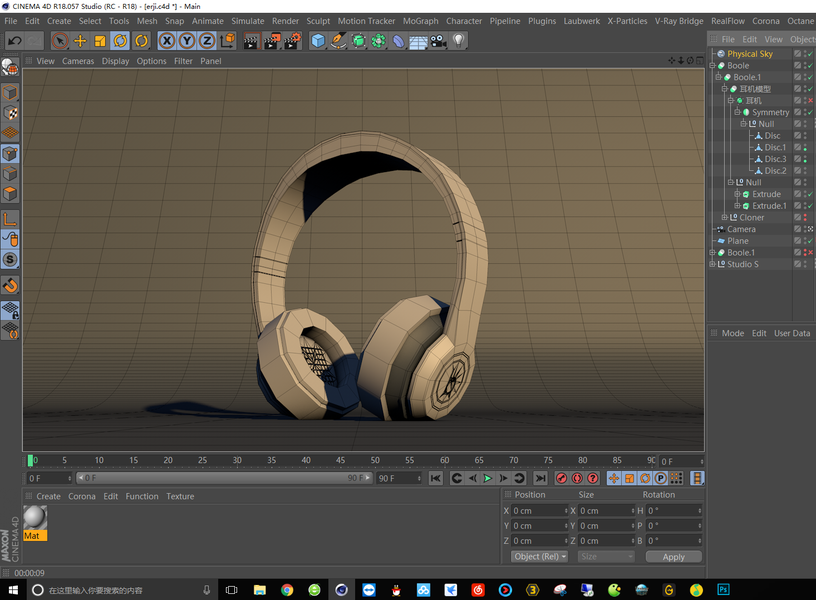816x600 pixels.
Task: Toggle X axis lock
Action: pos(167,41)
